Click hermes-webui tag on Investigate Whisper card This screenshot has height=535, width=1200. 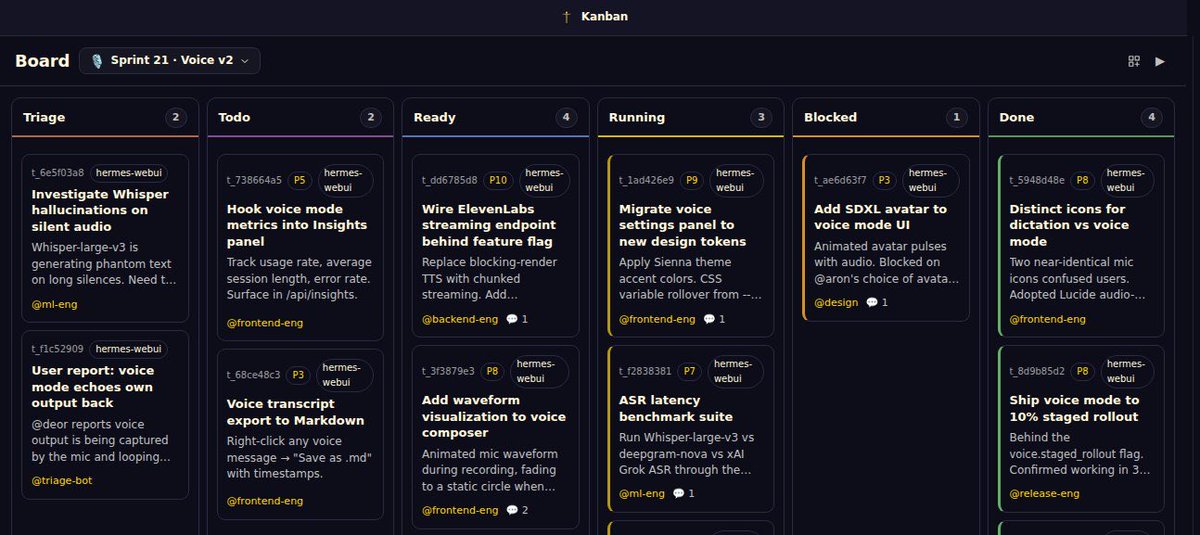coord(129,172)
